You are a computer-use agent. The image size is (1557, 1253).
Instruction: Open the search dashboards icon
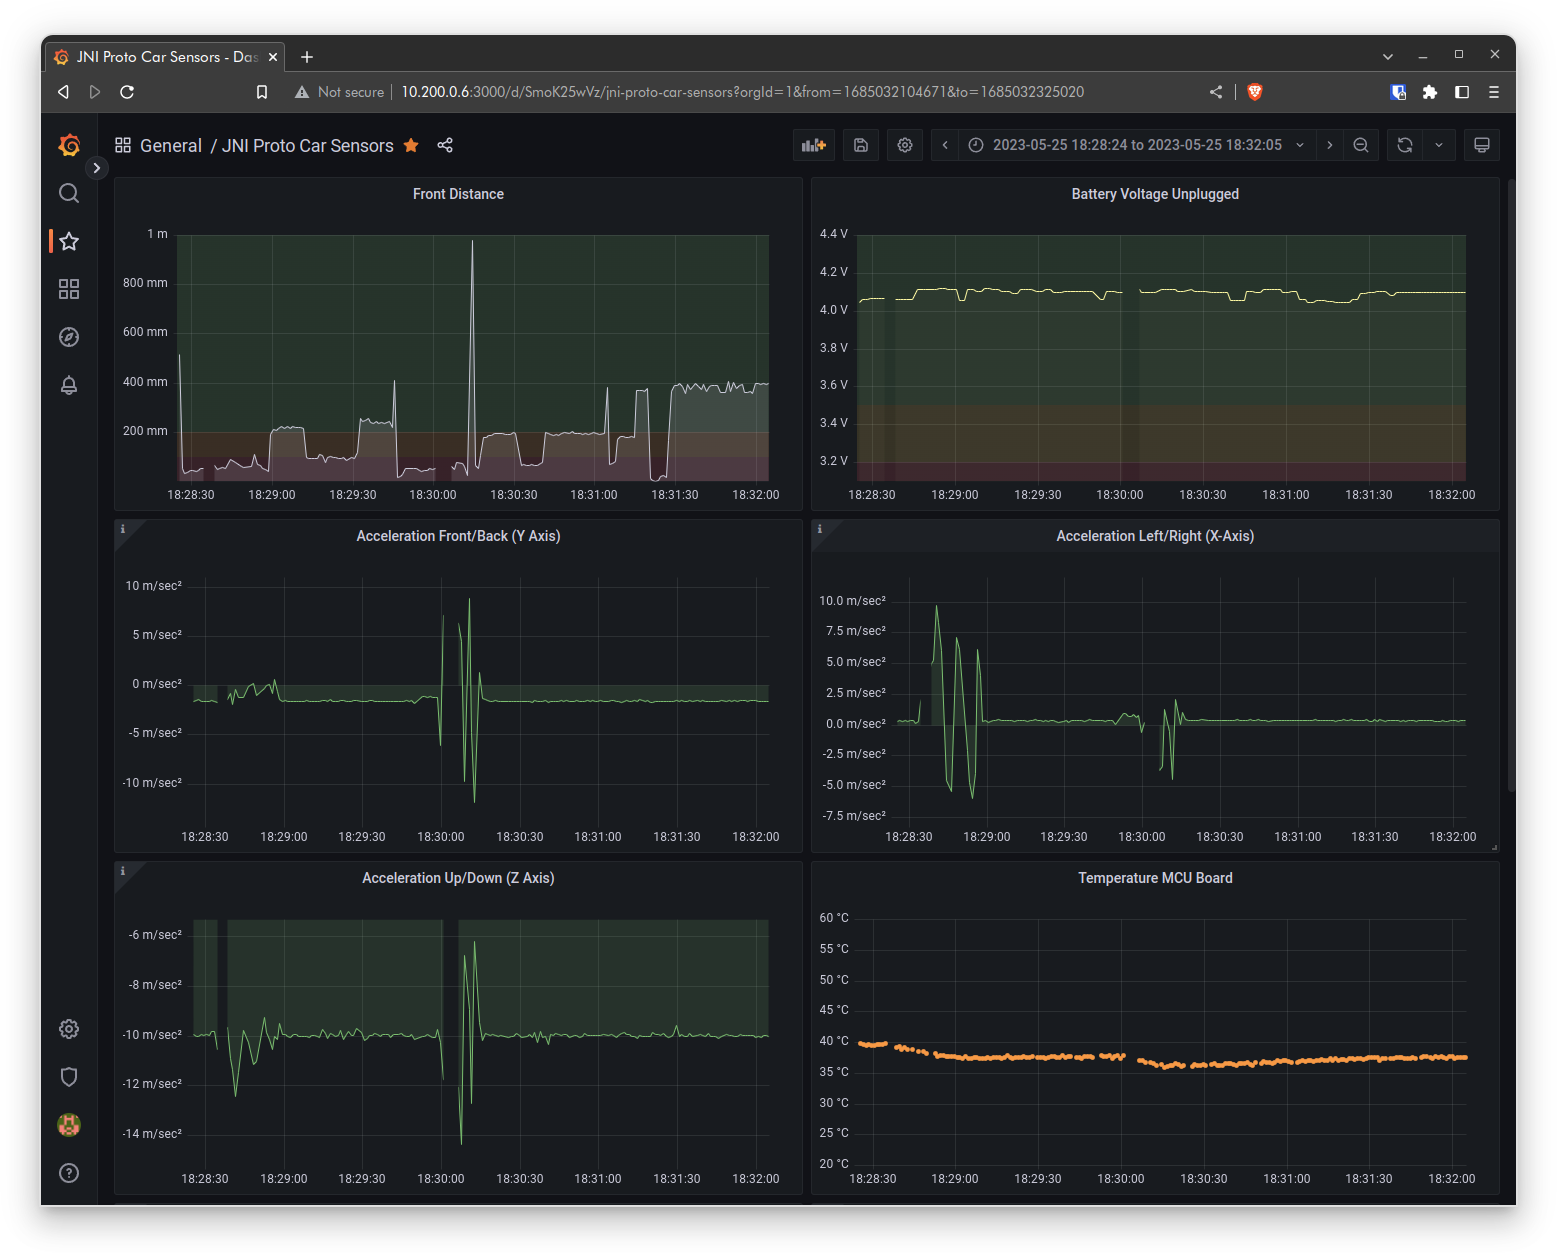[x=69, y=193]
